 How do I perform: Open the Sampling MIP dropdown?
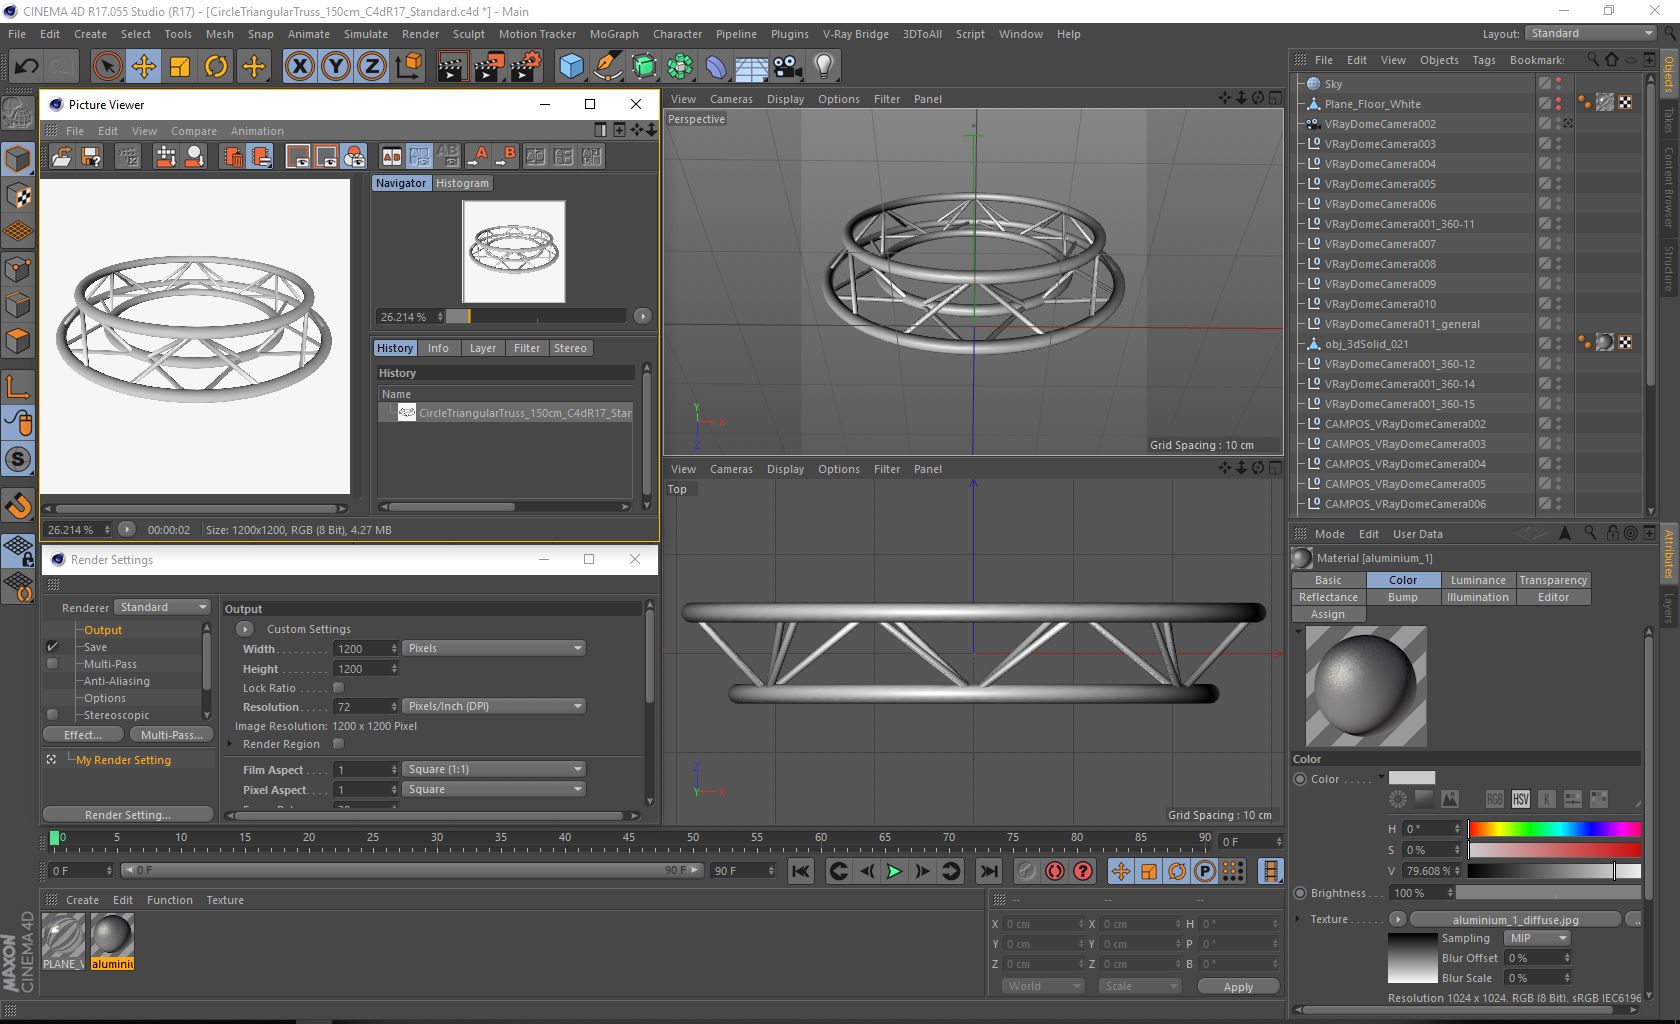pos(1538,938)
